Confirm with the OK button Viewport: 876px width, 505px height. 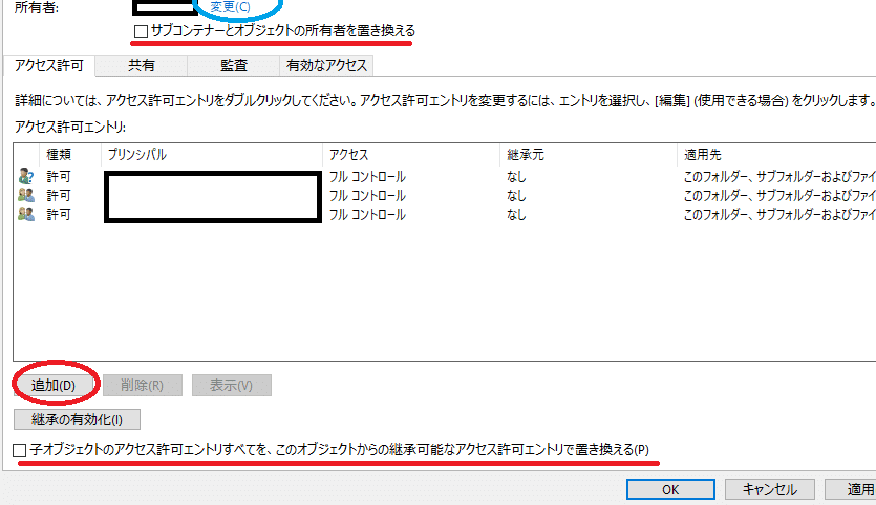pos(670,490)
